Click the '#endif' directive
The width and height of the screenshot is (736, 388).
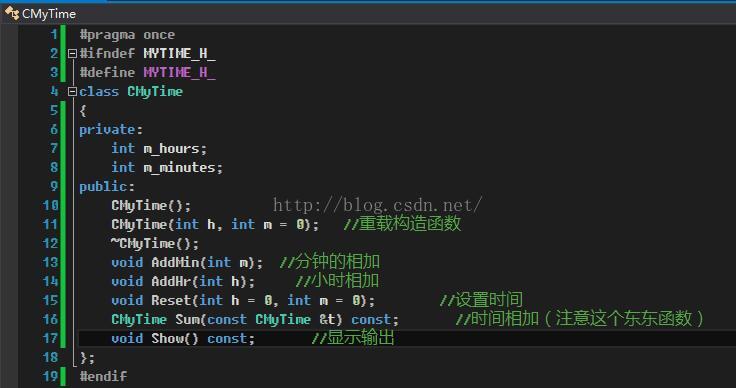click(103, 376)
